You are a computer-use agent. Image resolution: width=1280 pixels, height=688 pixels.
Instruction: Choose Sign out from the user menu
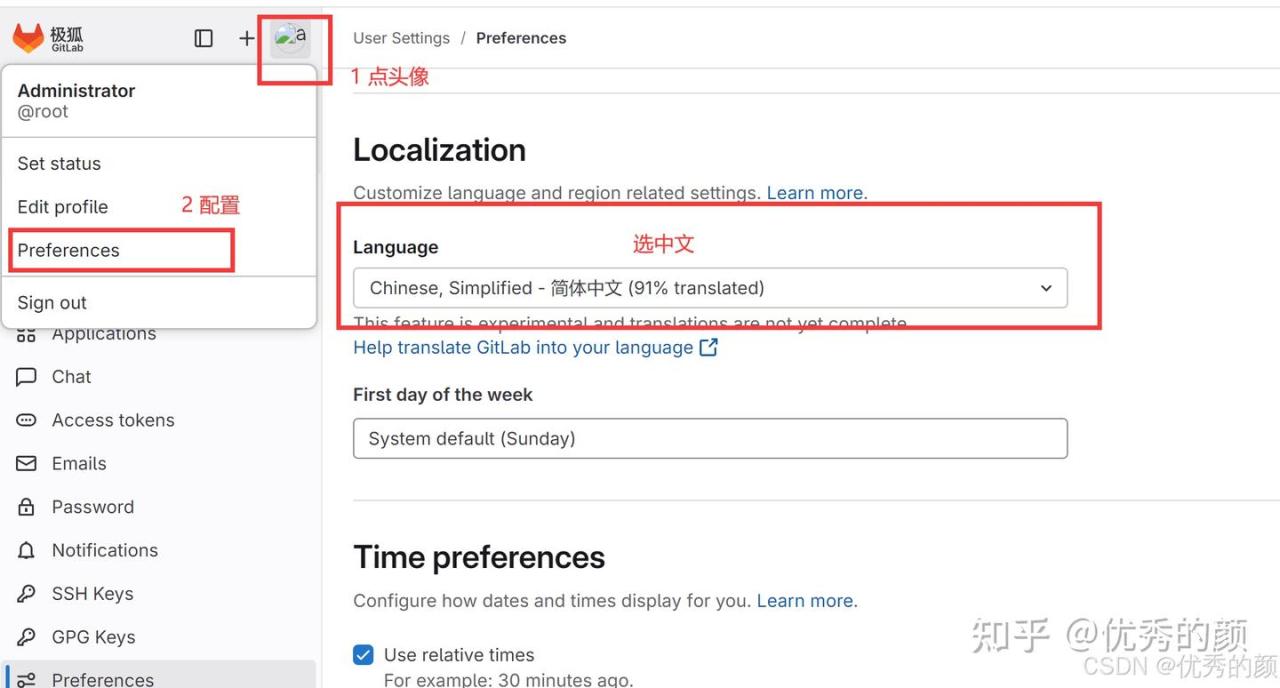click(x=52, y=303)
